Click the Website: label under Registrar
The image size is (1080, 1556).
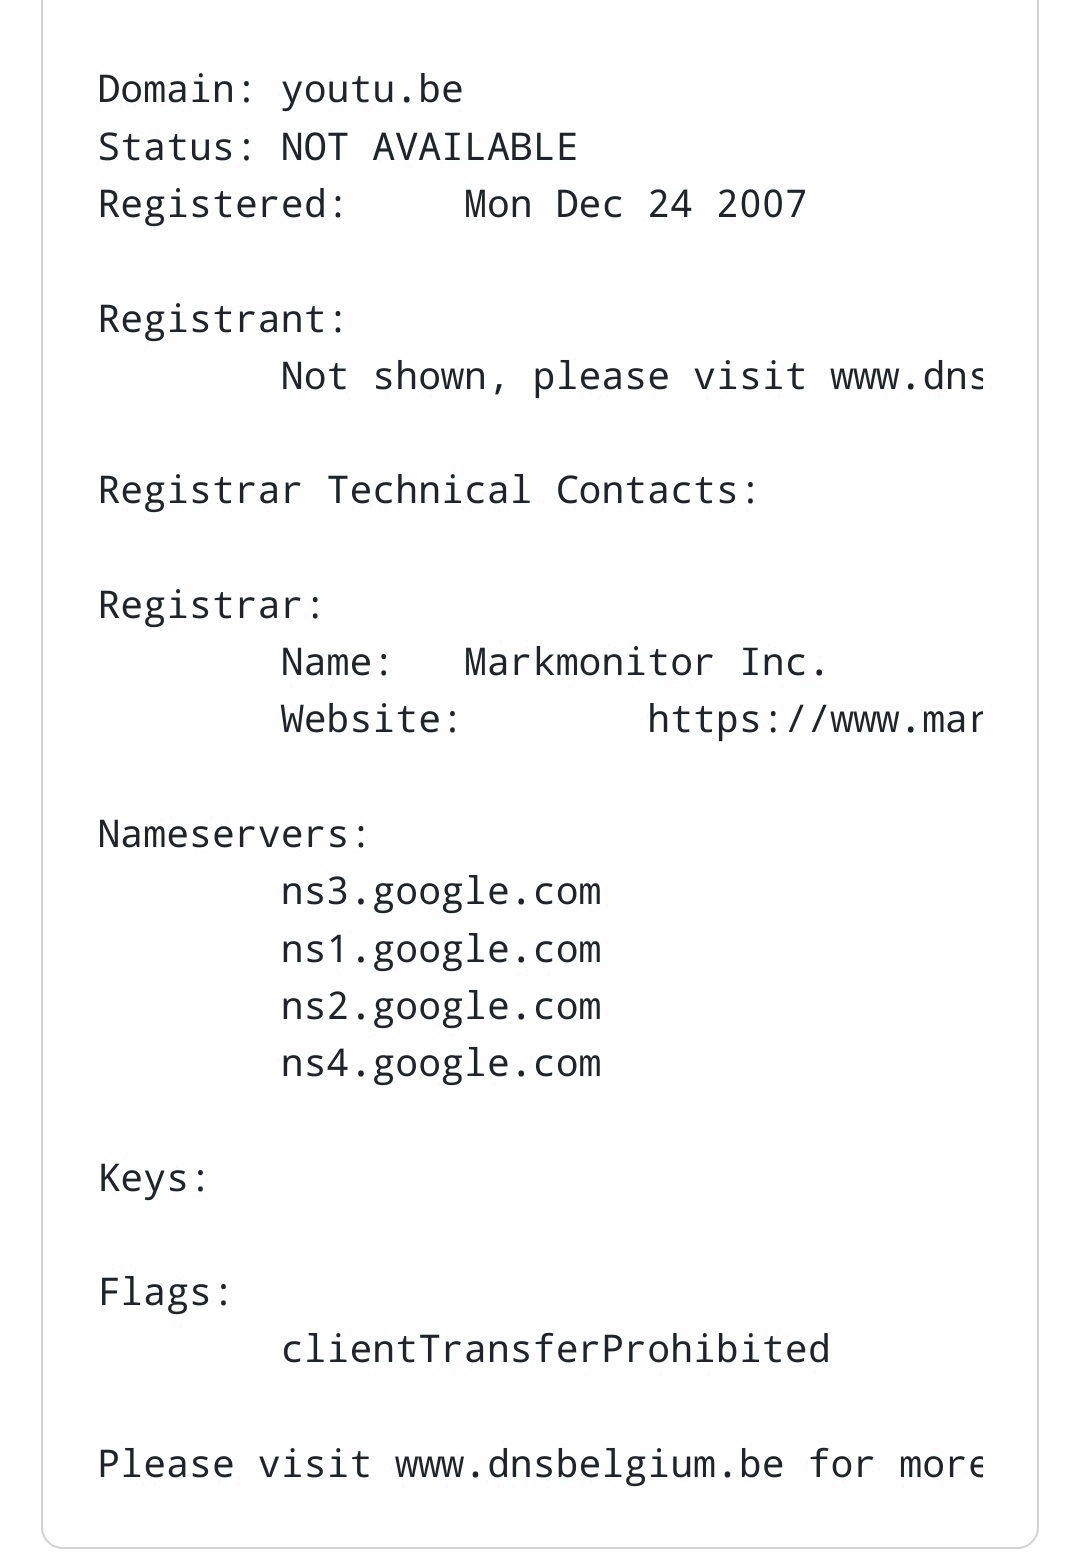point(371,720)
